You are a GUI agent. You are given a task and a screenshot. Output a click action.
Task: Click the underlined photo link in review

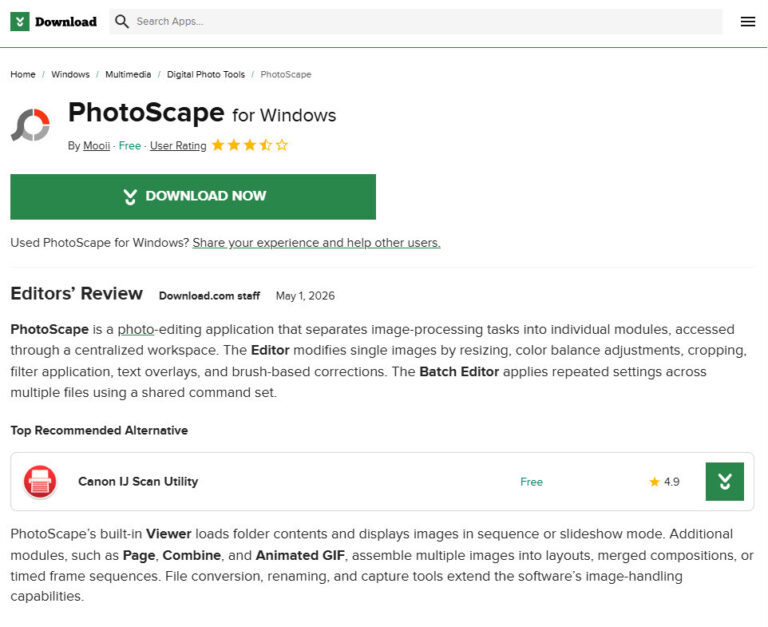136,330
